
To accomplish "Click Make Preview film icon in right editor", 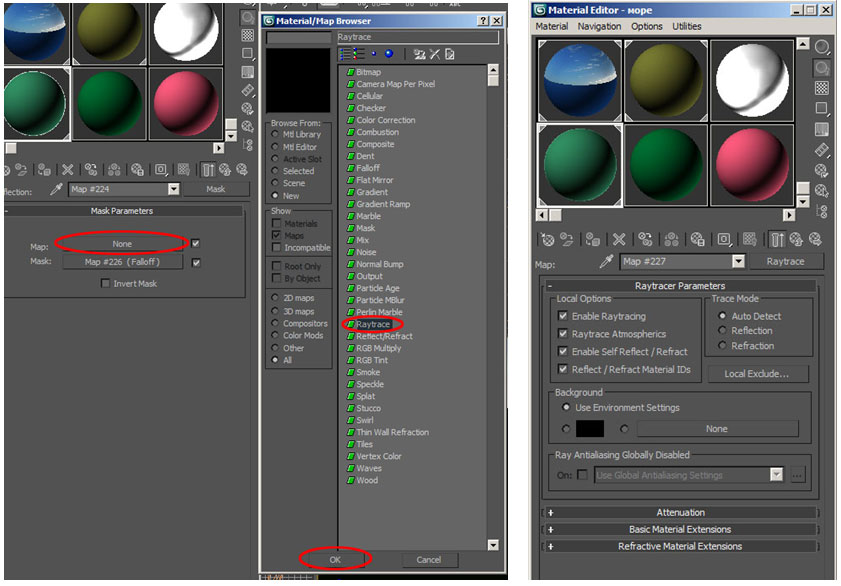I will pyautogui.click(x=822, y=150).
